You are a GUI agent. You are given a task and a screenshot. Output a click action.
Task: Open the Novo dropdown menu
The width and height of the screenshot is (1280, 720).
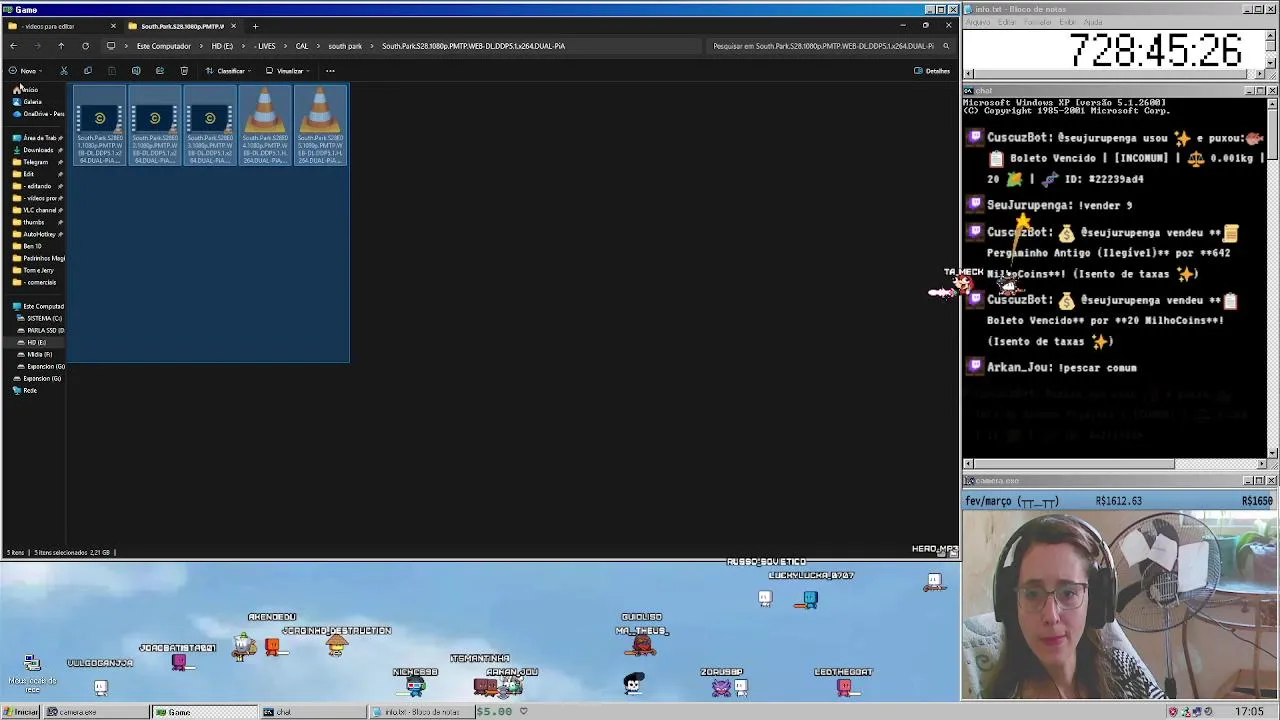coord(26,71)
